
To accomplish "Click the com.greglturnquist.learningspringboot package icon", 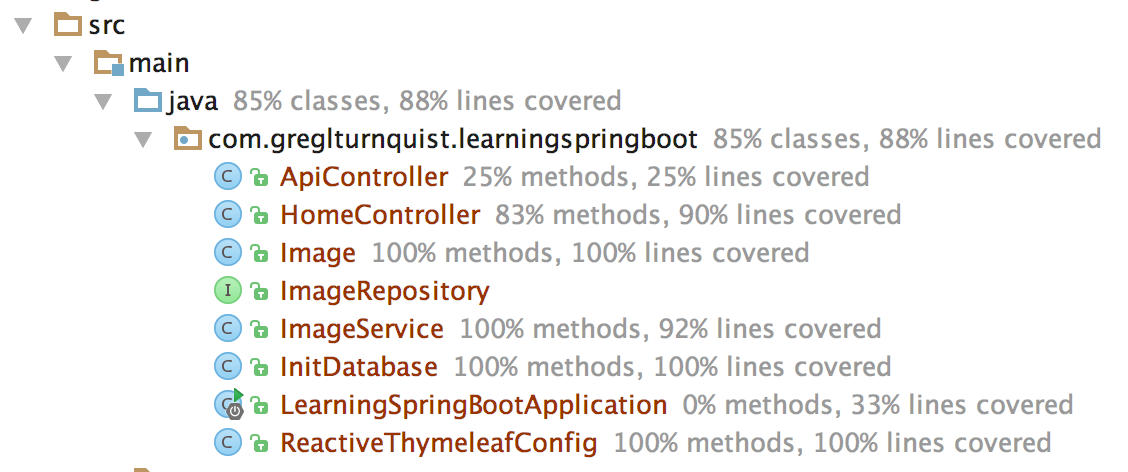I will click(x=188, y=139).
